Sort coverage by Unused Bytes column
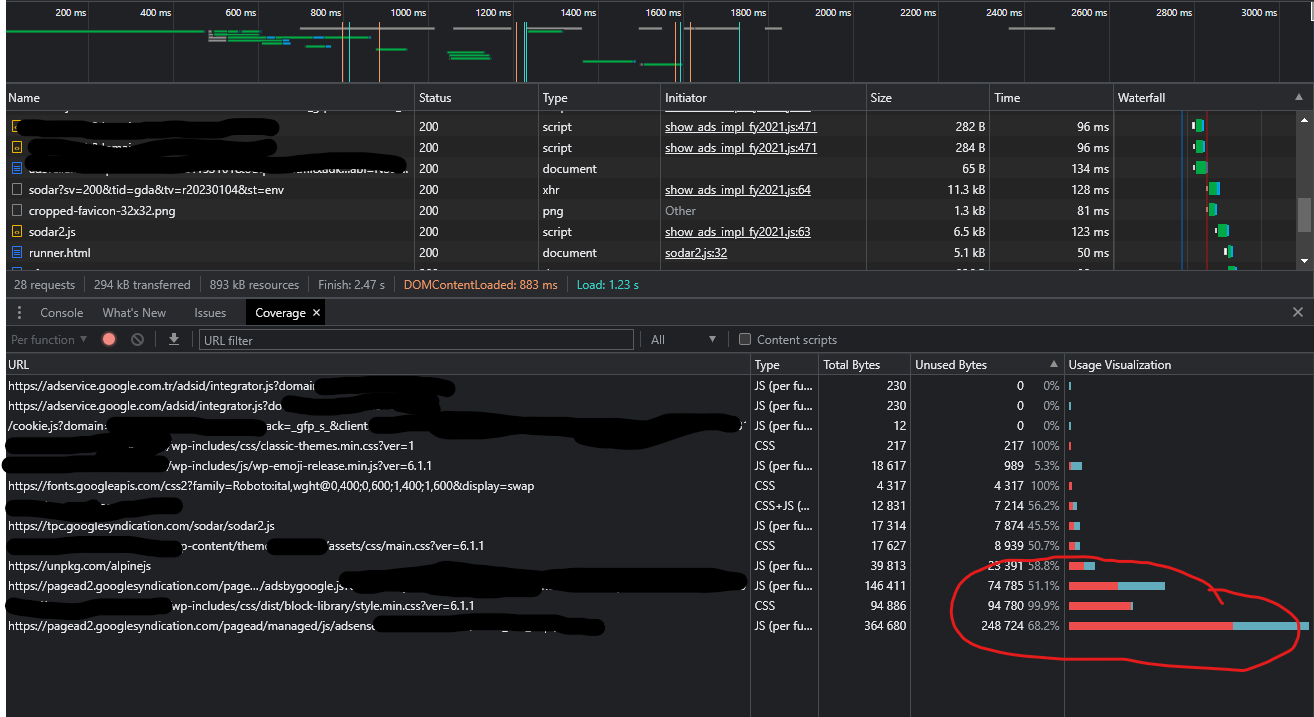1314x717 pixels. (987, 365)
